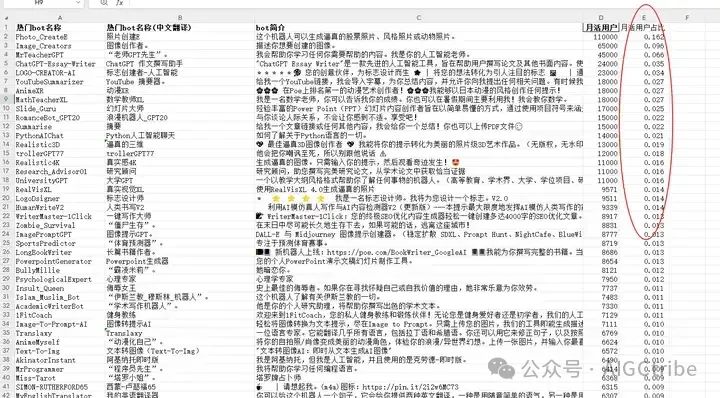Screen dimensions: 720x398
Task: Select cell "Zombie_Survival"
Action: click(45, 225)
